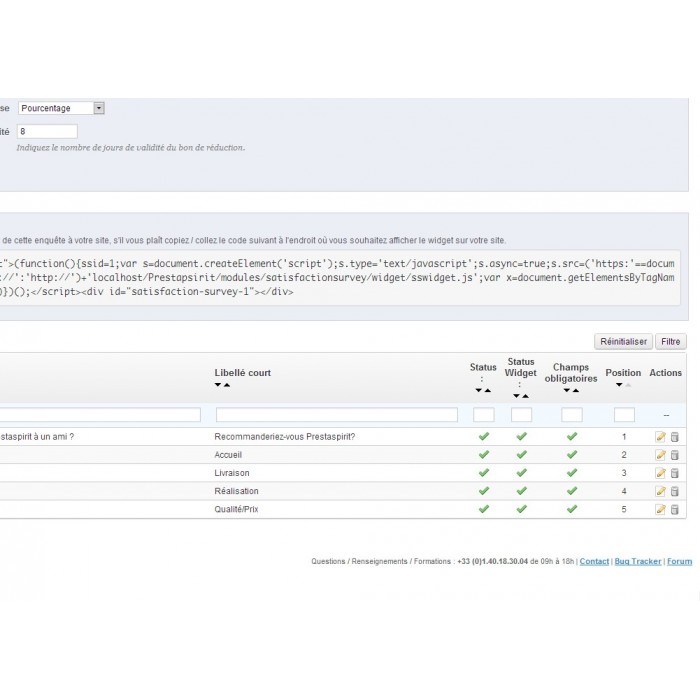Delete the Recommanderiez-vous Prestaspirit row

(x=675, y=437)
